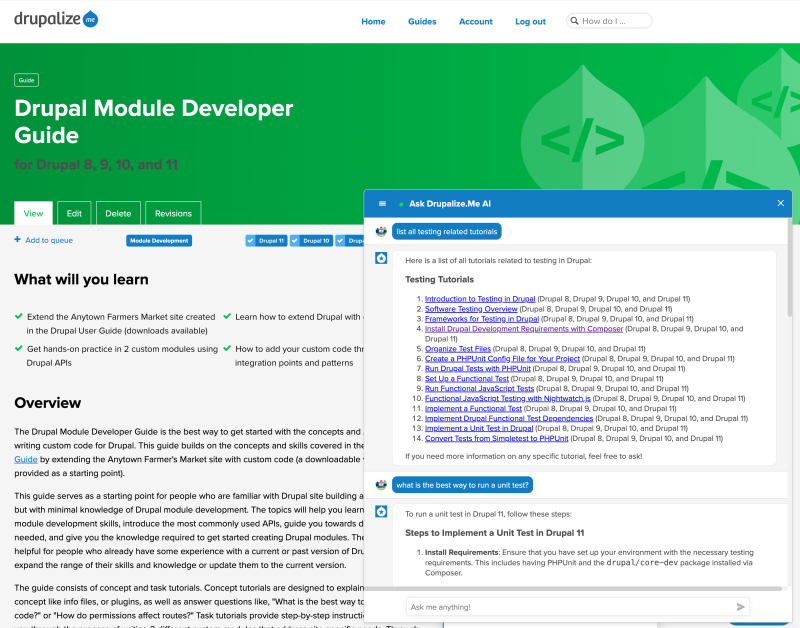Click the chat panel vertical scrollbar
The image size is (800, 628).
click(x=789, y=265)
